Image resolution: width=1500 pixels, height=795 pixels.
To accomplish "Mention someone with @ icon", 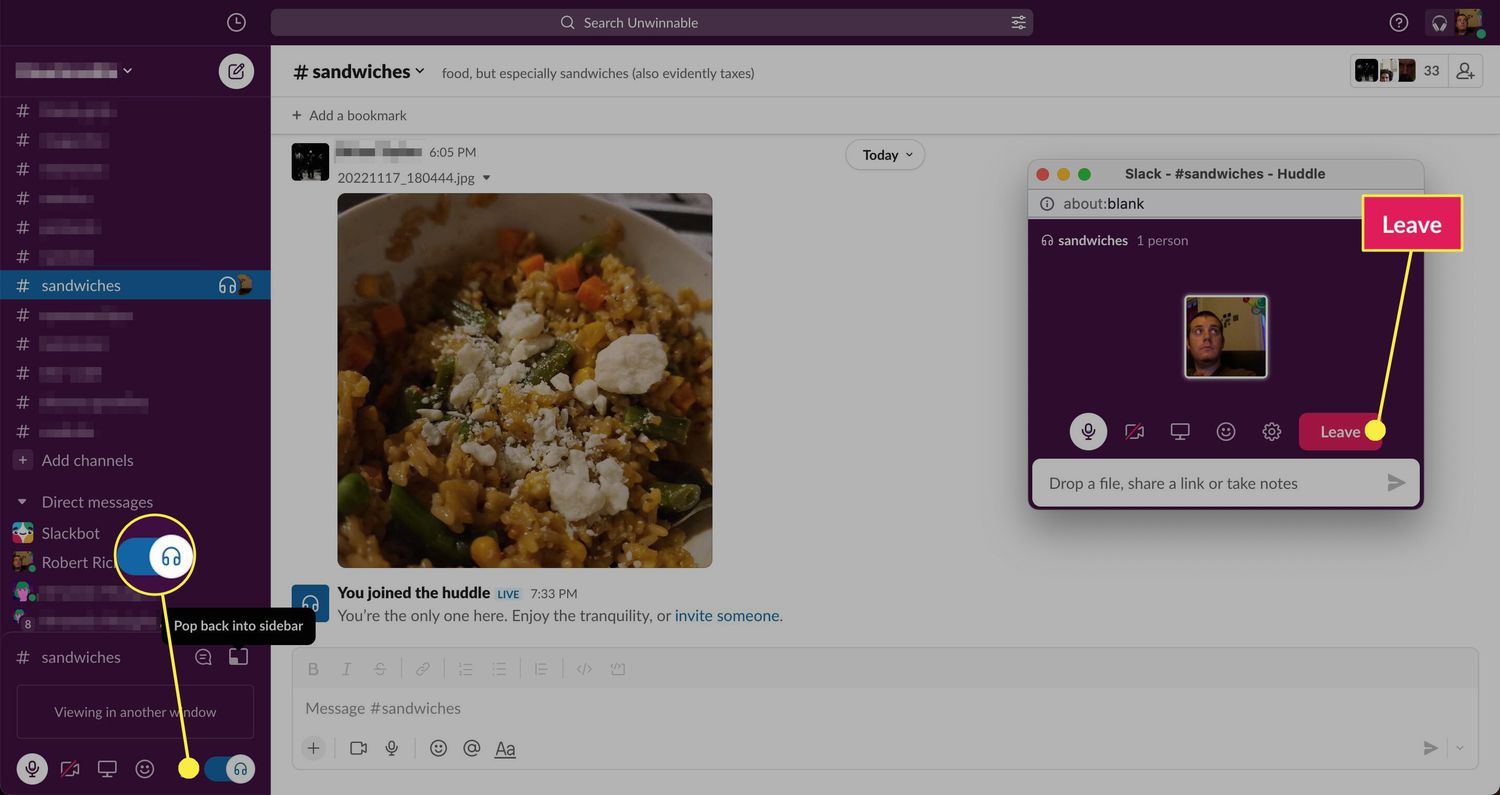I will [x=472, y=748].
